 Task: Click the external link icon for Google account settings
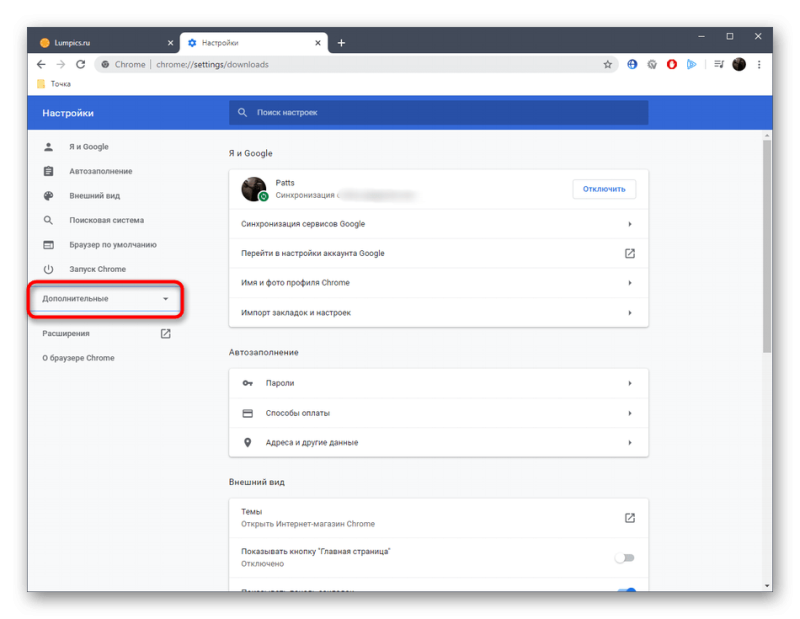point(630,254)
